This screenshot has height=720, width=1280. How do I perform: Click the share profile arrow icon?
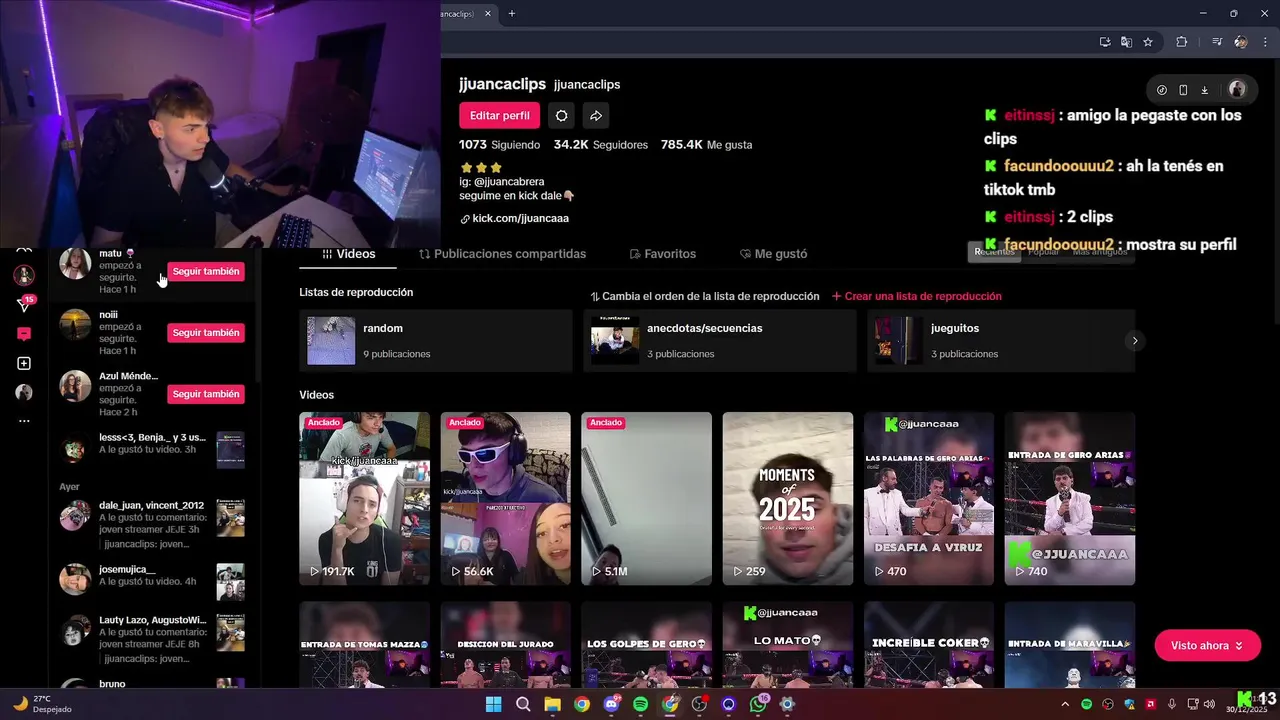(596, 116)
